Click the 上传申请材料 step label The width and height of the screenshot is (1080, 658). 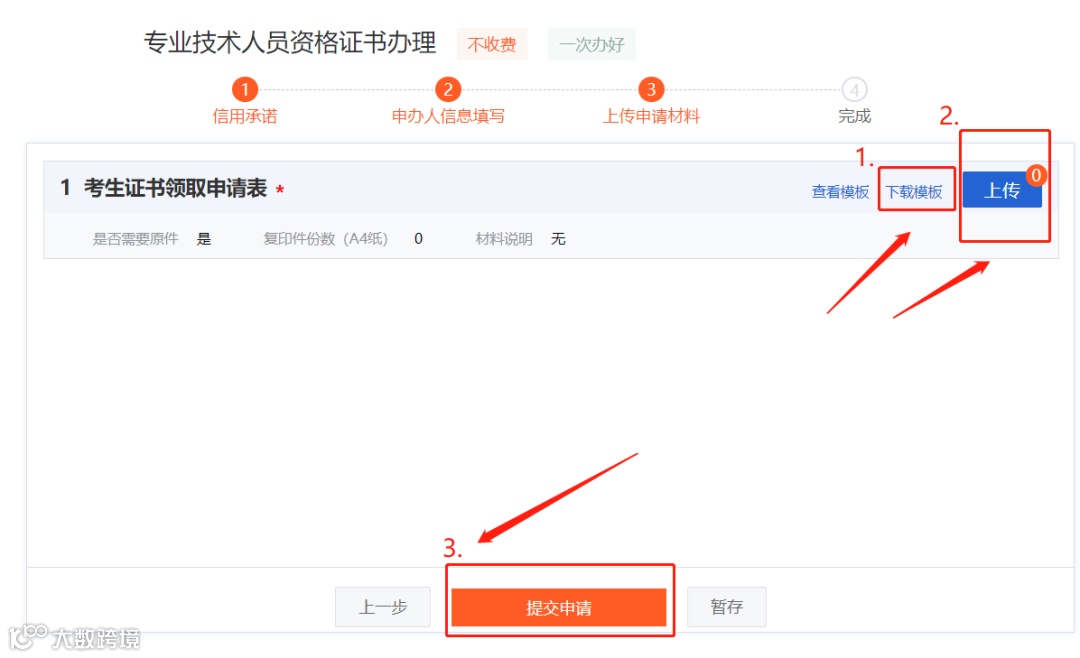click(x=651, y=116)
